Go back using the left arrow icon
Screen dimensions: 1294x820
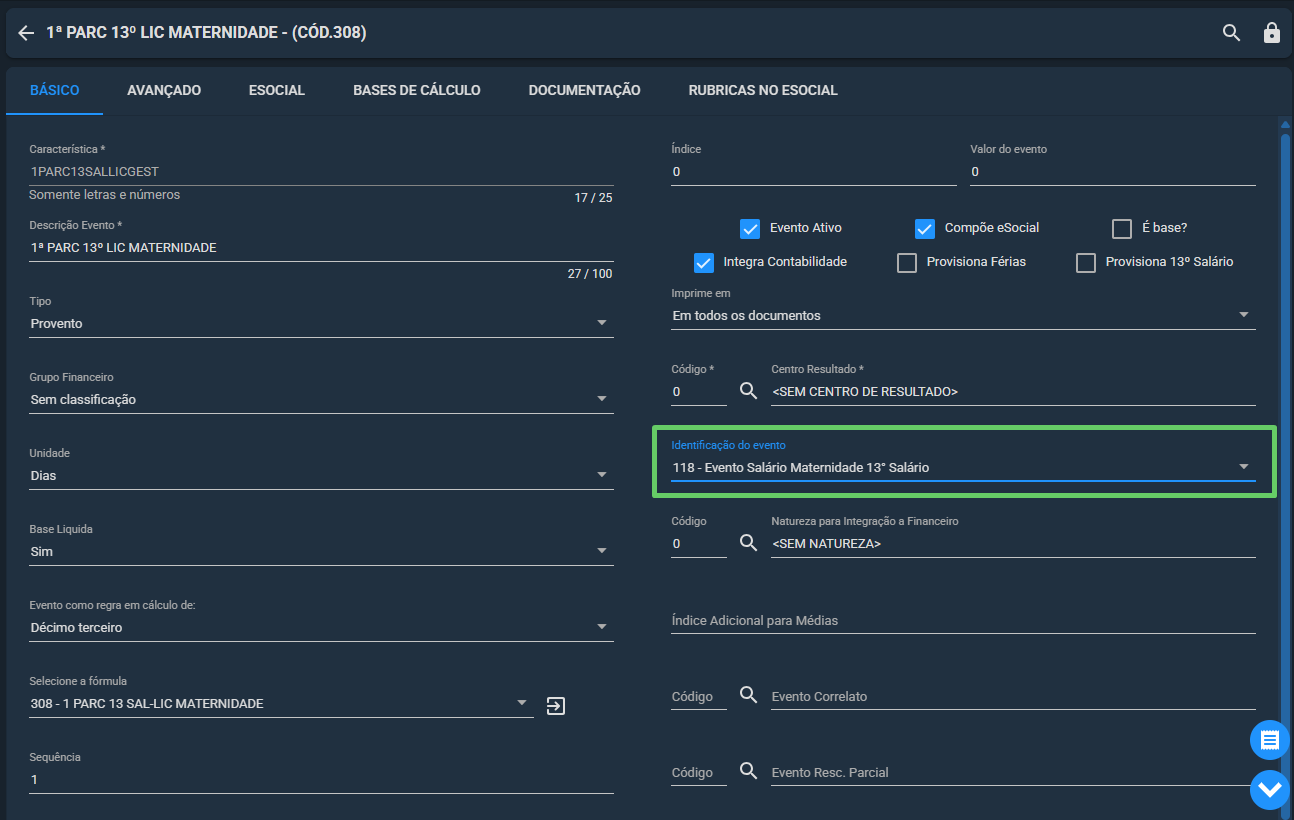tap(26, 33)
